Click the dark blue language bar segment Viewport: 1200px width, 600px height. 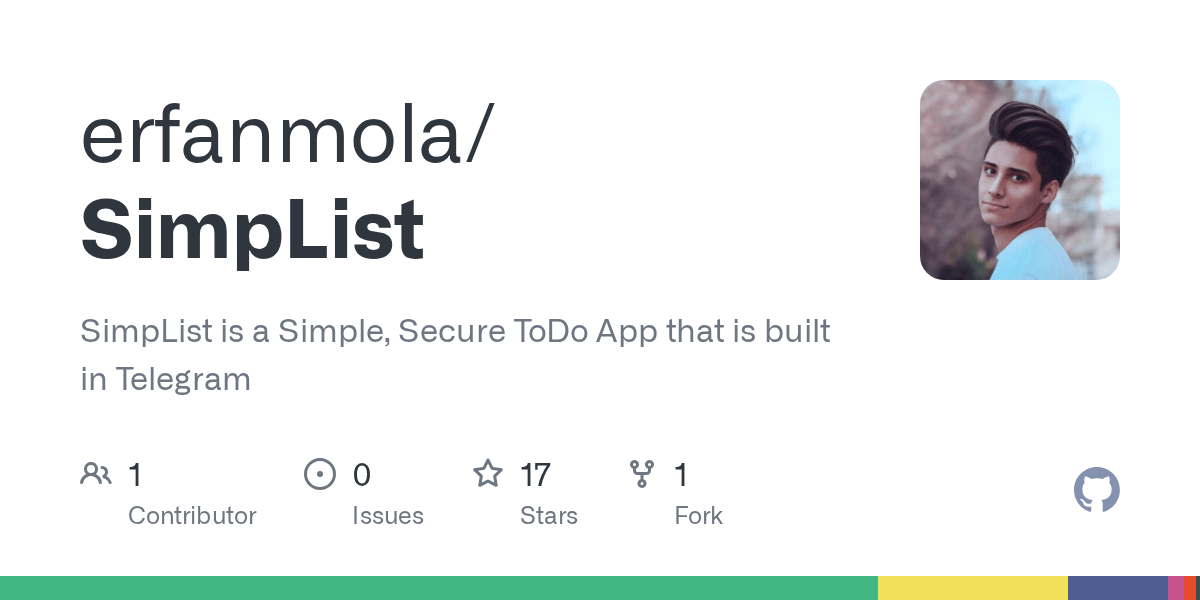coord(1118,588)
